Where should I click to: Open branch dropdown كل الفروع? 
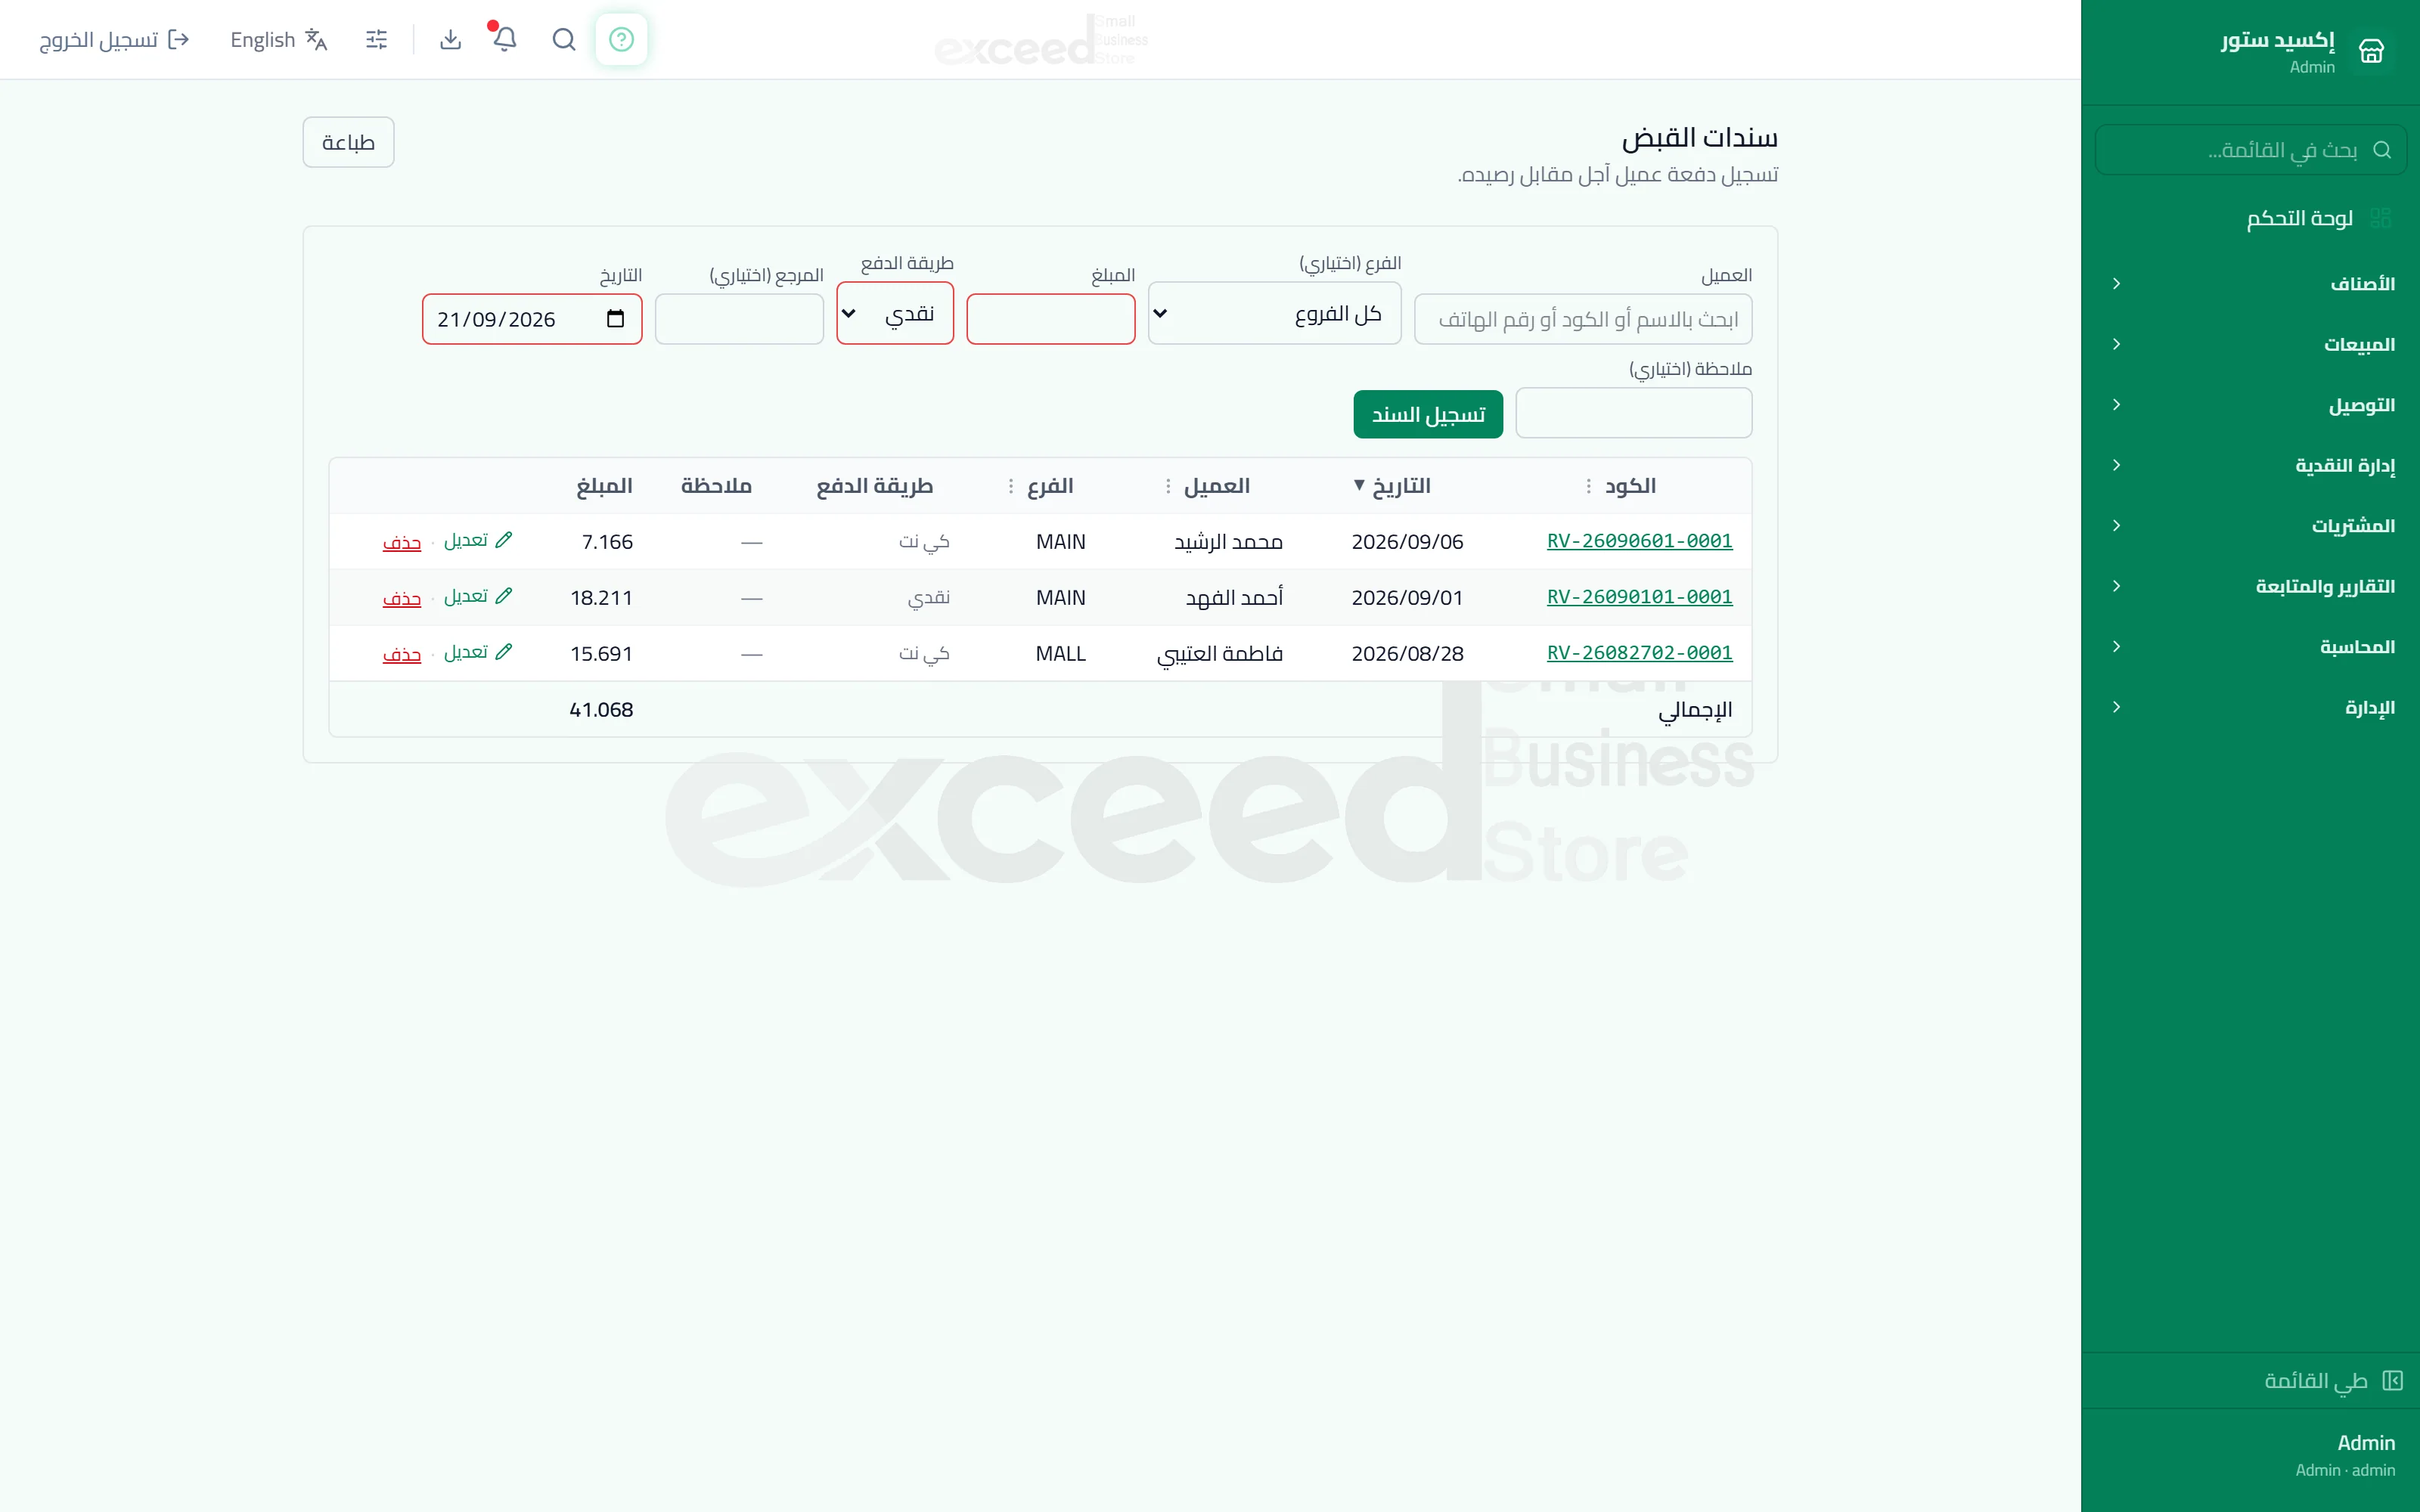pyautogui.click(x=1274, y=313)
